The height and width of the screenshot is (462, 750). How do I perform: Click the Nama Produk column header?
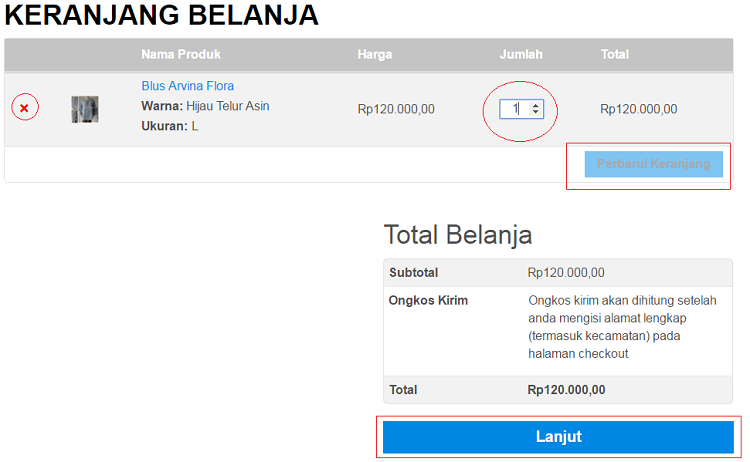point(181,54)
